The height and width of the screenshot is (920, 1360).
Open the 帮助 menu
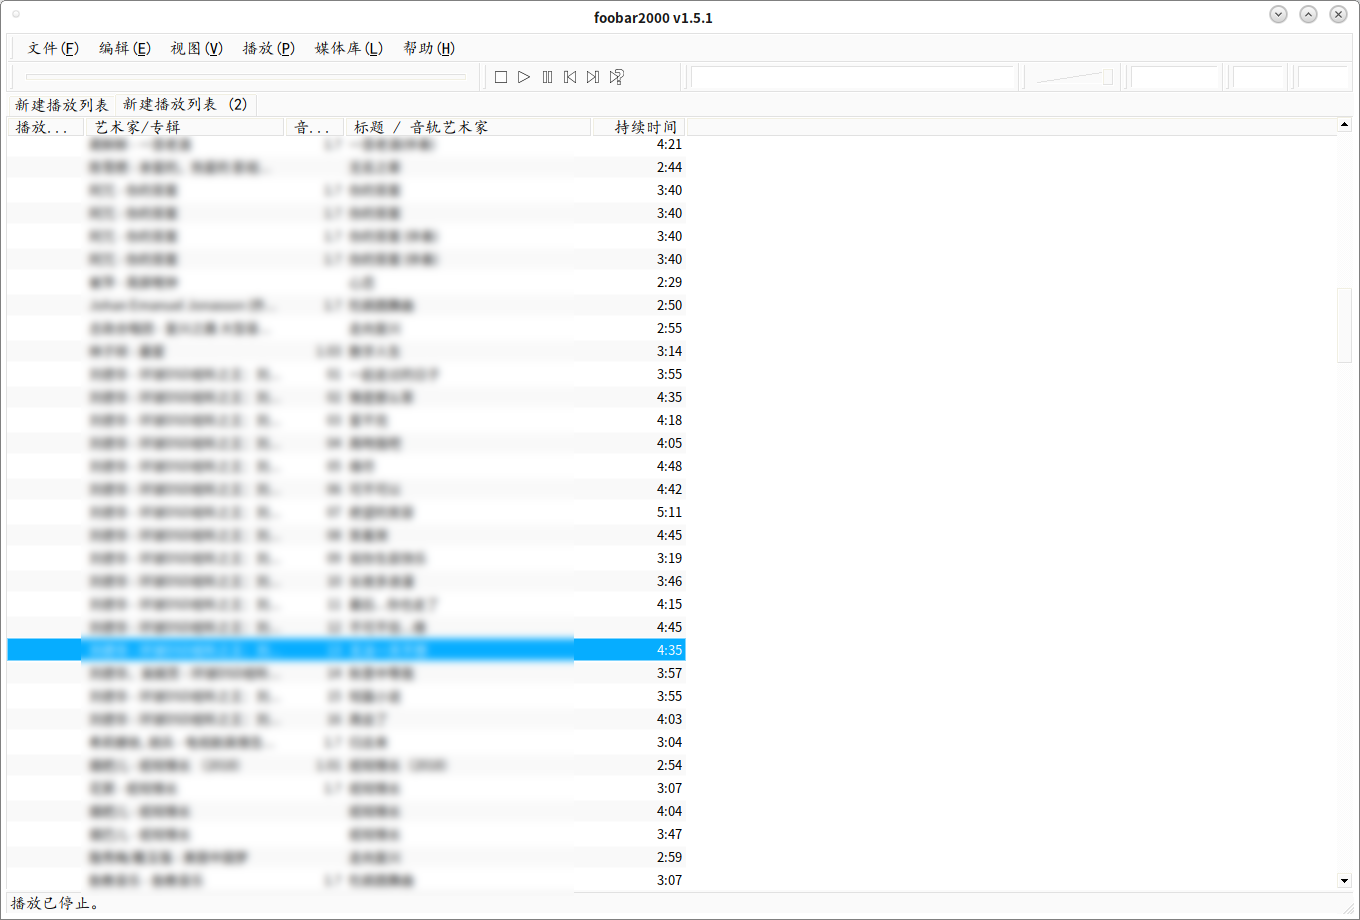coord(430,47)
